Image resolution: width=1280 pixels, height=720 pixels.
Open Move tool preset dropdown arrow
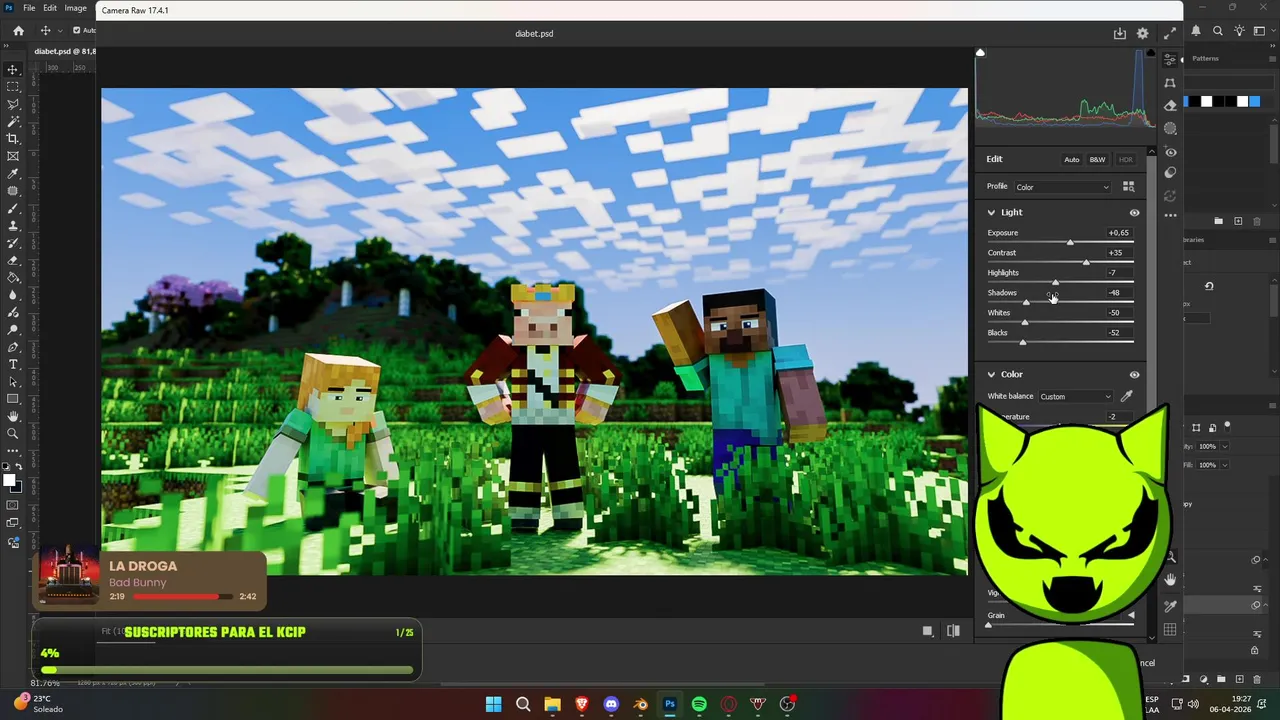point(59,31)
